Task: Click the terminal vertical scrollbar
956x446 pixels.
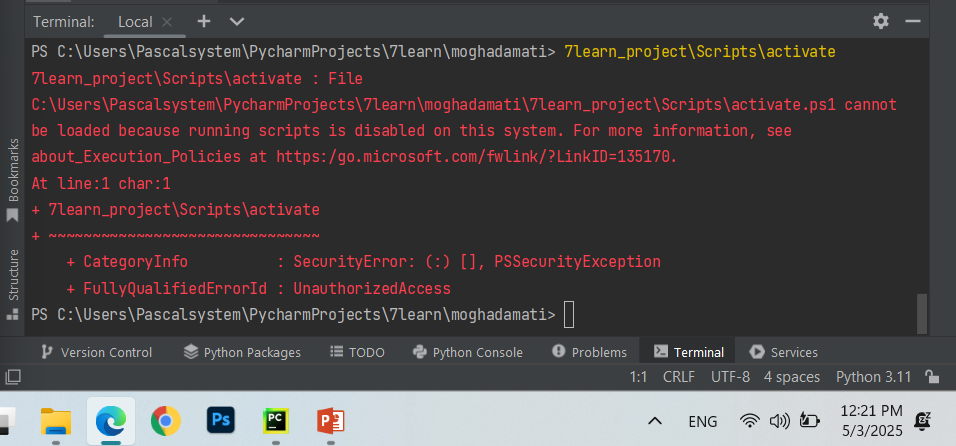Action: pos(922,313)
